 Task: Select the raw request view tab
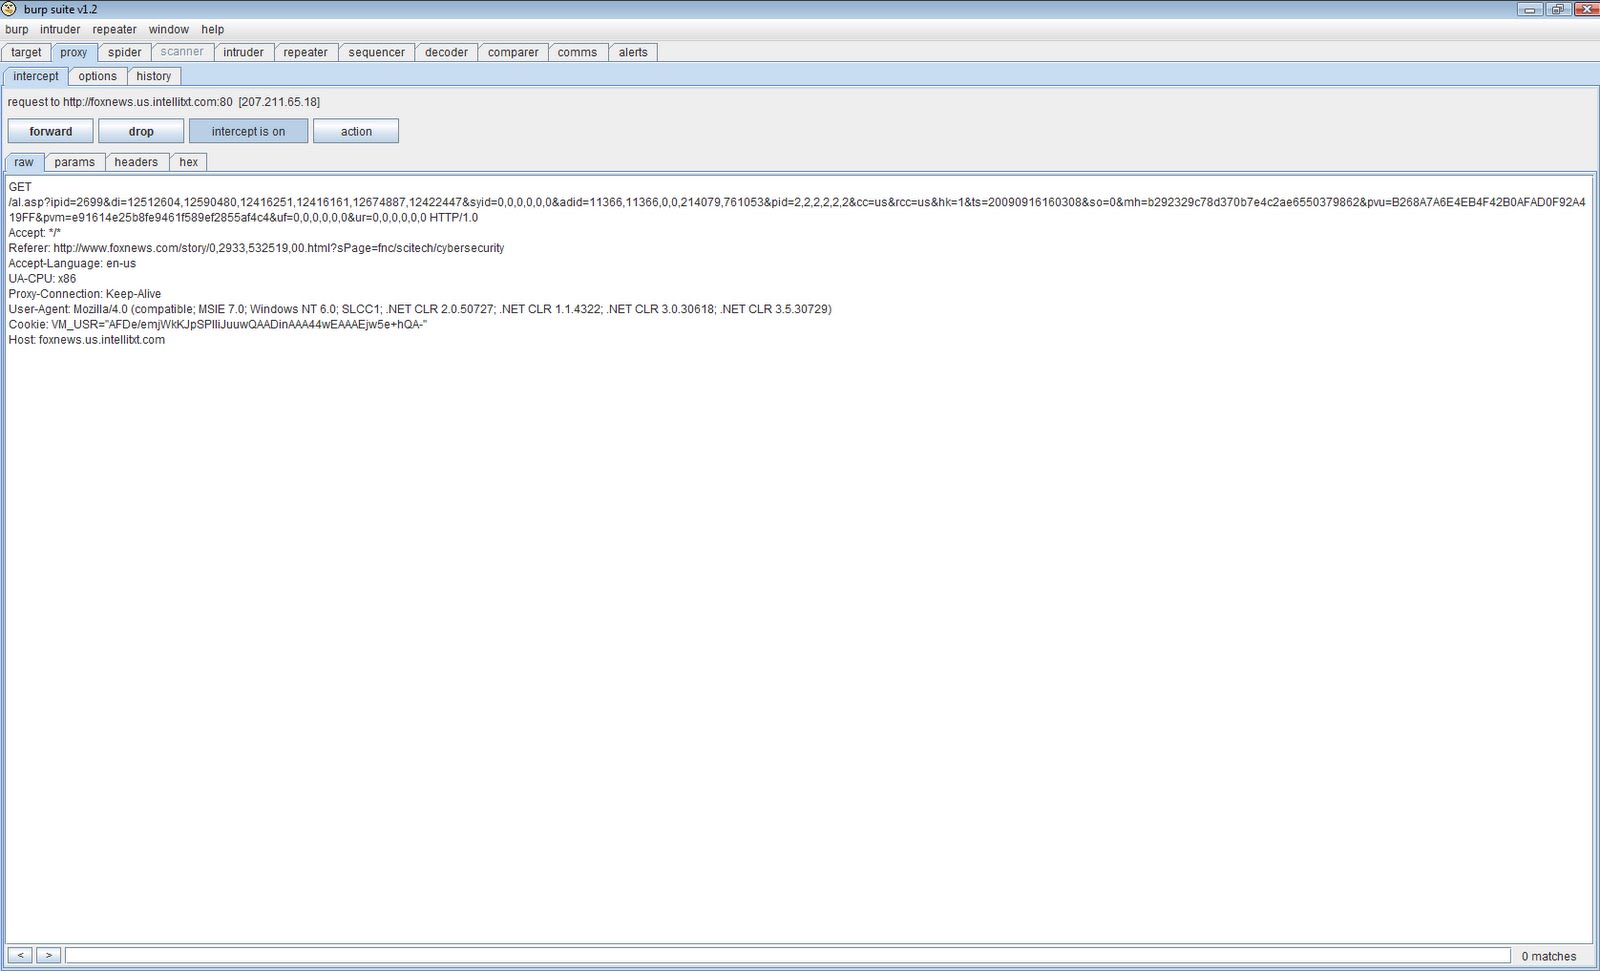tap(24, 162)
